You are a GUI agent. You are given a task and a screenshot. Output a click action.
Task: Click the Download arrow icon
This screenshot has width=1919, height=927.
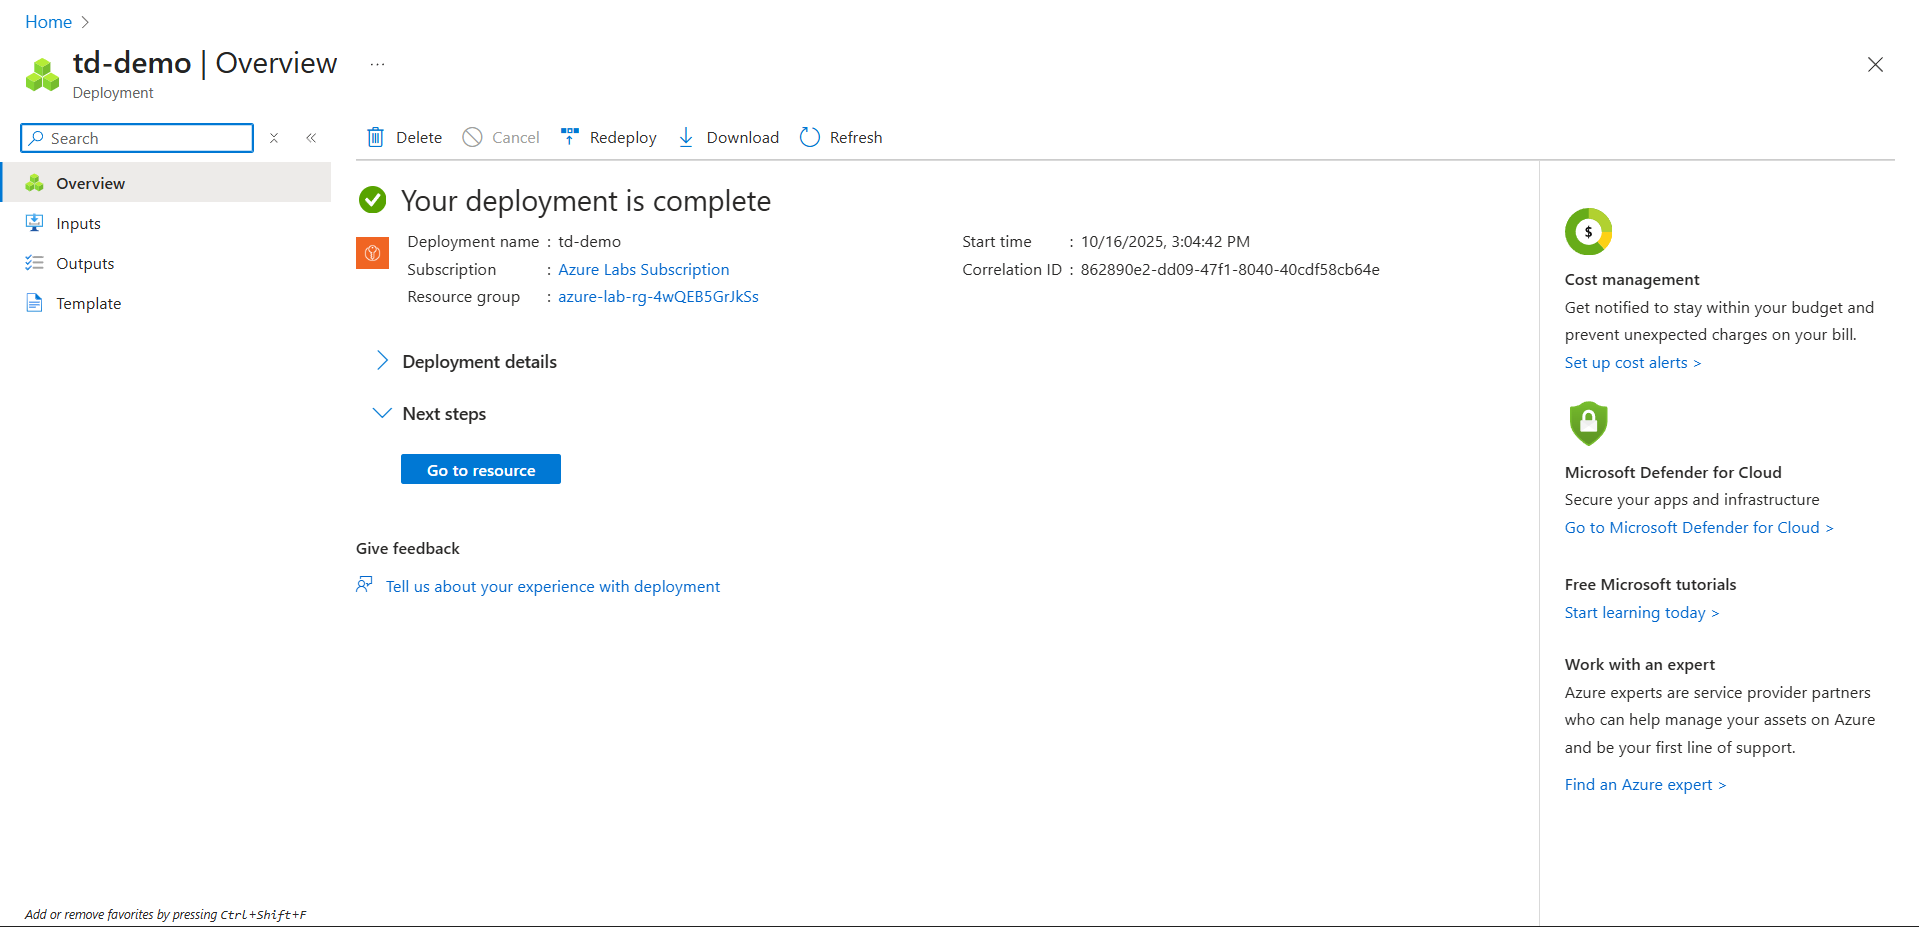686,137
